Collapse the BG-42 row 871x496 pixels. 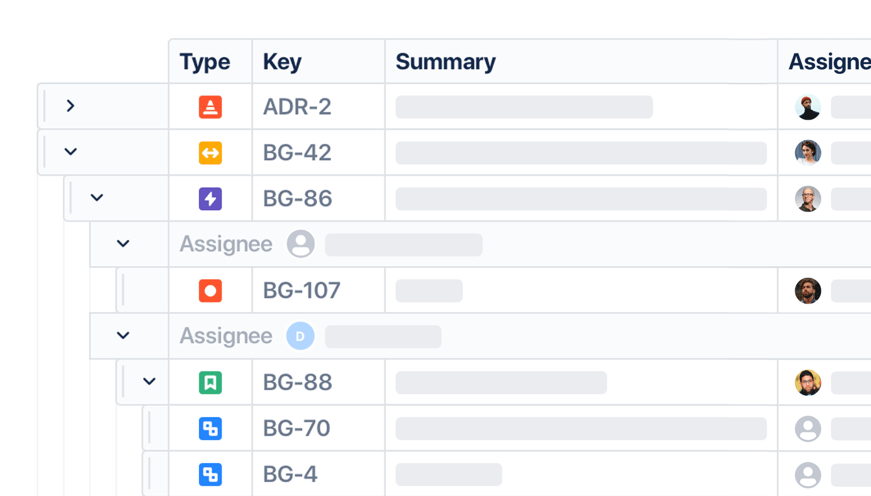pyautogui.click(x=70, y=152)
